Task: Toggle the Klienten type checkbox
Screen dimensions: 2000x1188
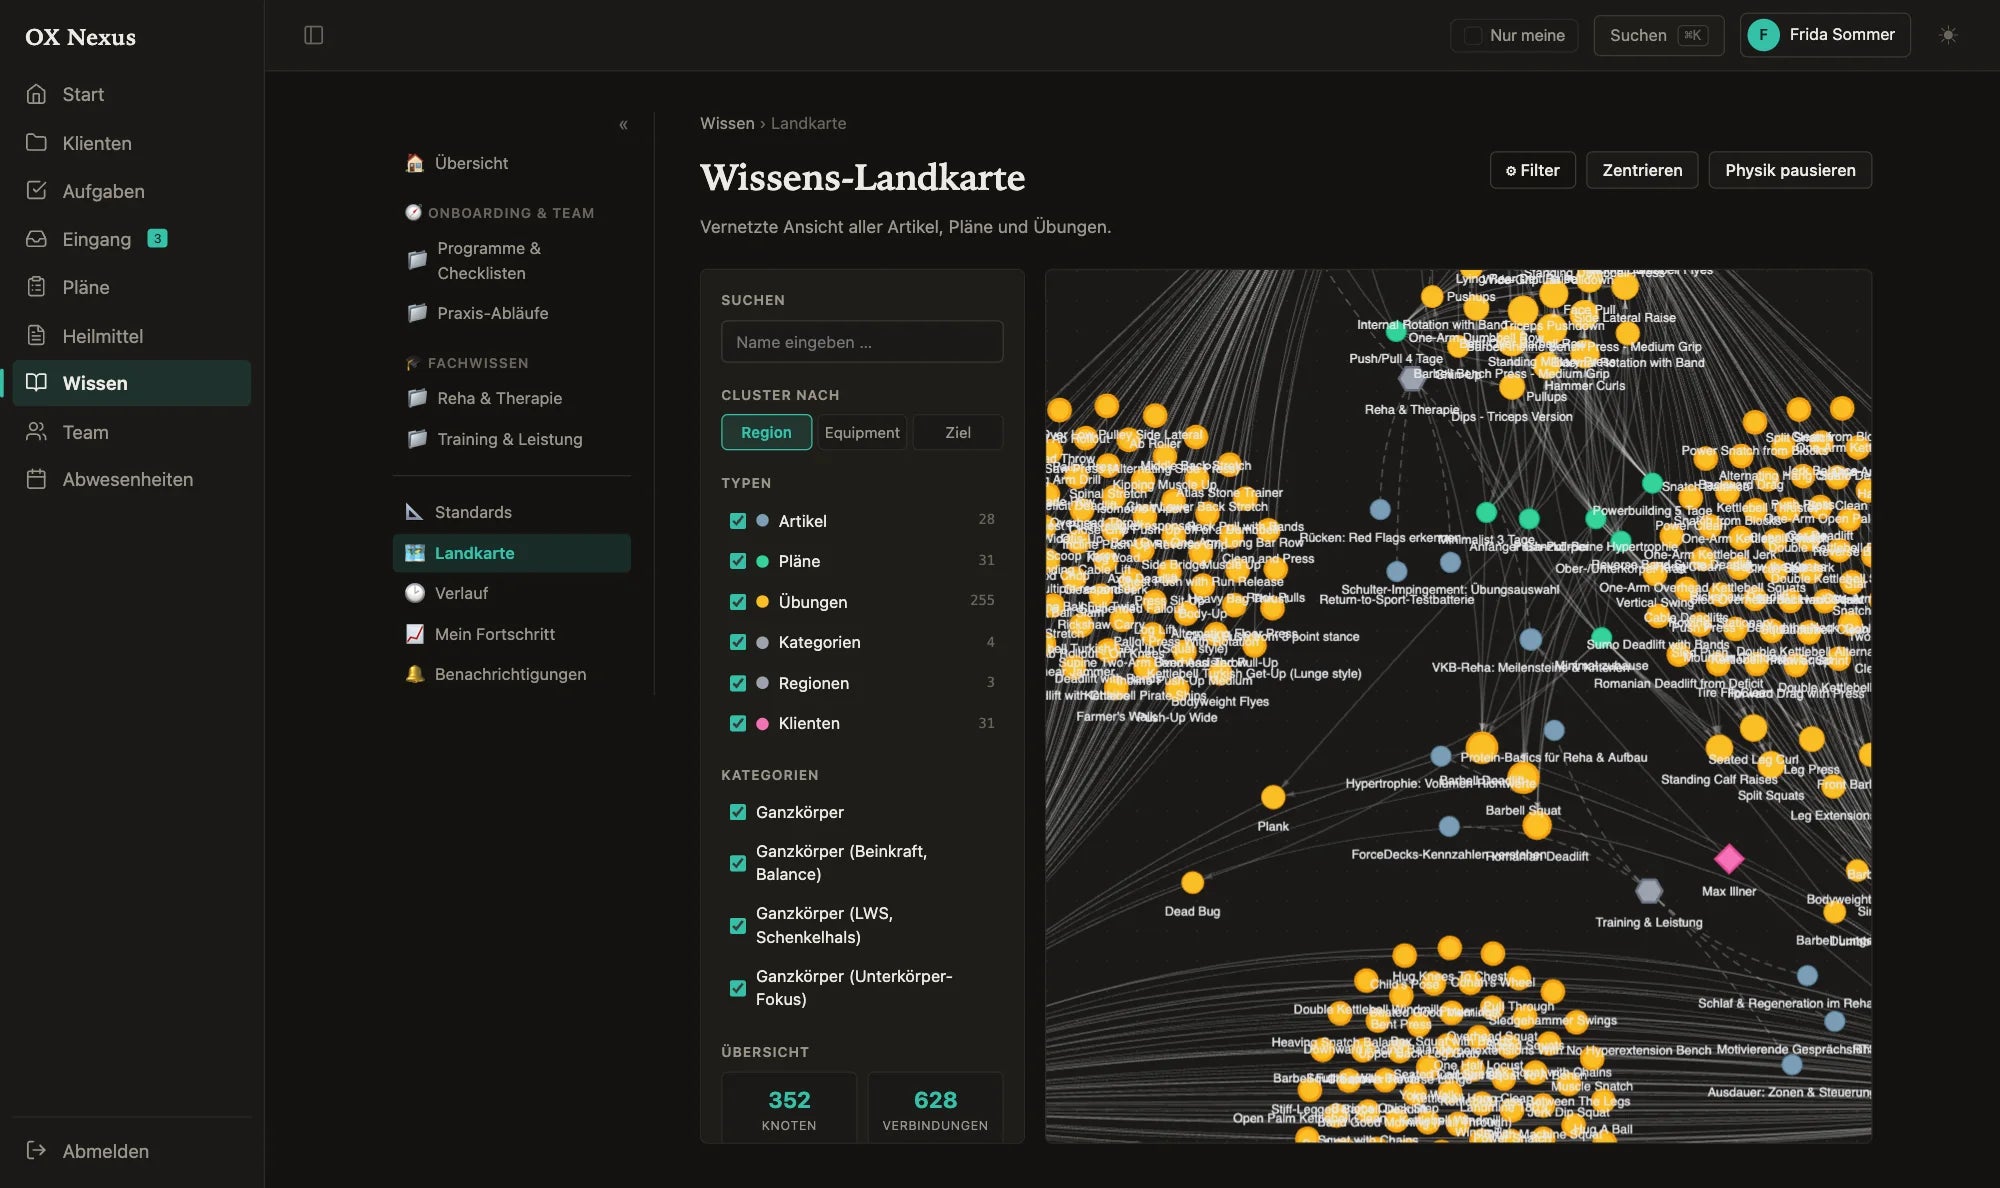Action: (x=738, y=723)
